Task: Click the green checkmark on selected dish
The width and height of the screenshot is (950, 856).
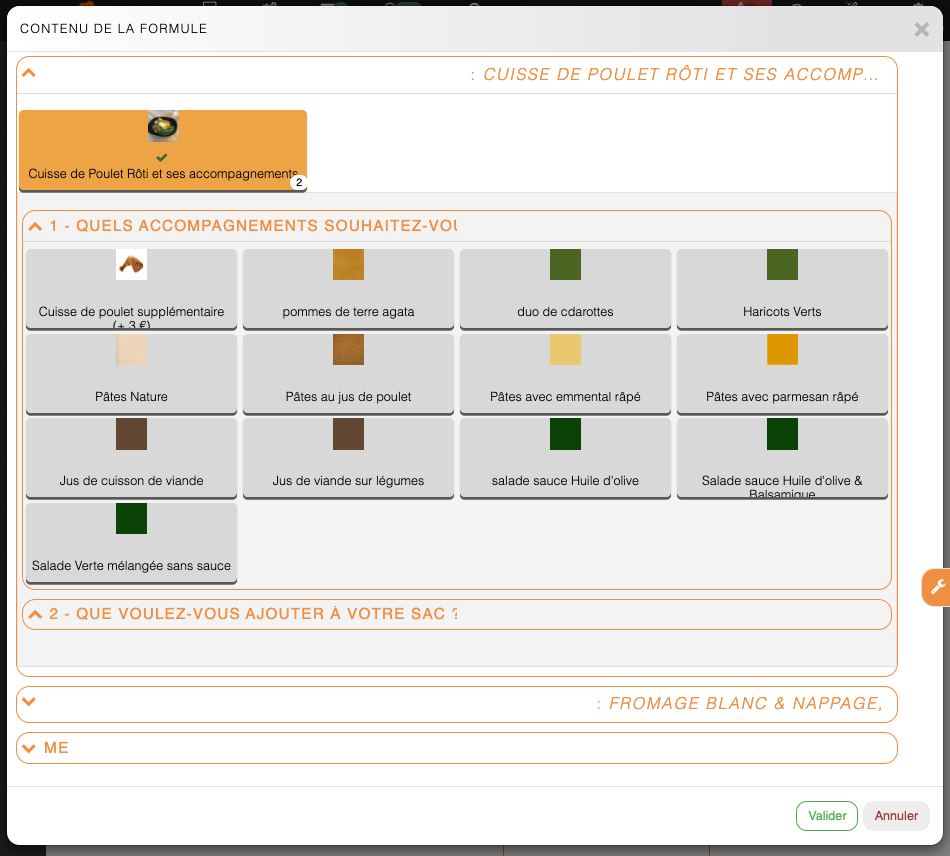Action: point(162,157)
